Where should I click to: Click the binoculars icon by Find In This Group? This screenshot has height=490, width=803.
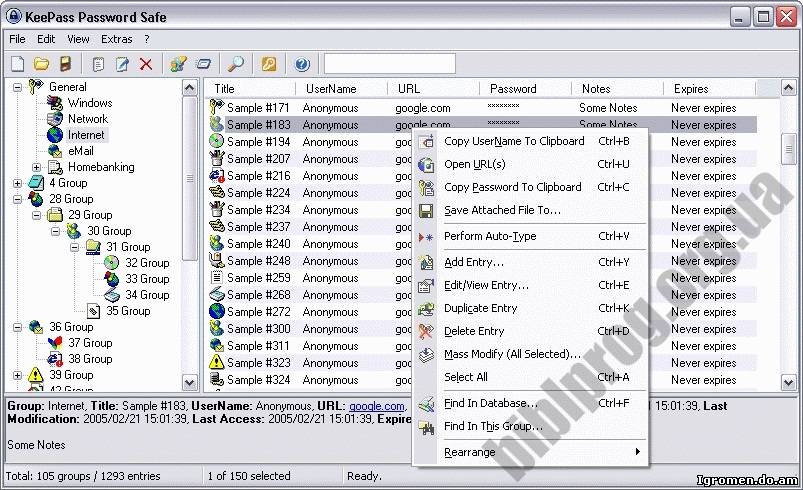426,427
